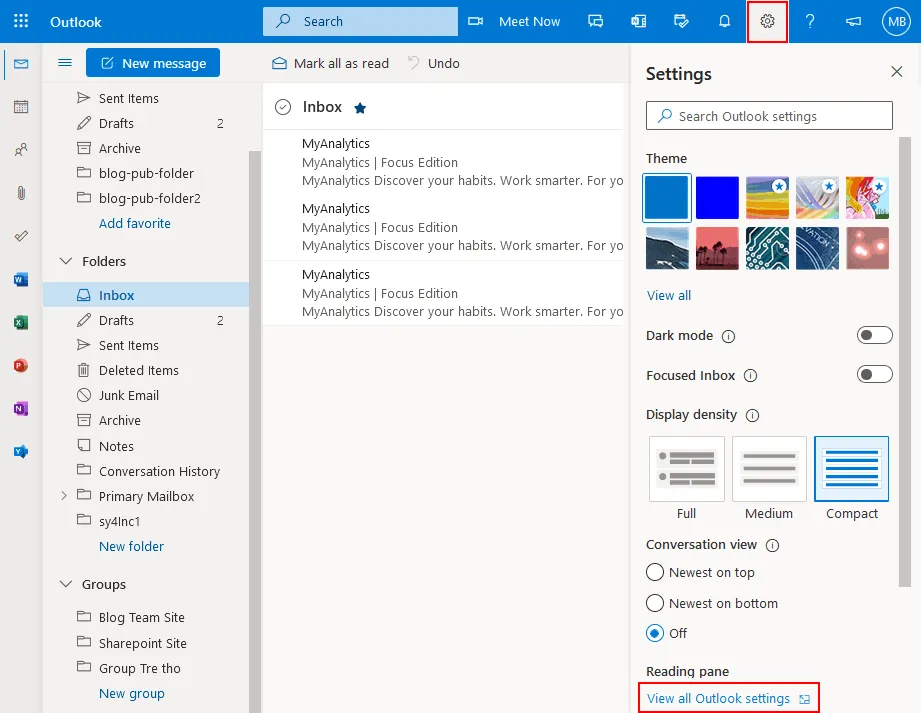Viewport: 921px width, 713px height.
Task: Toggle Dark mode switch
Action: 874,335
